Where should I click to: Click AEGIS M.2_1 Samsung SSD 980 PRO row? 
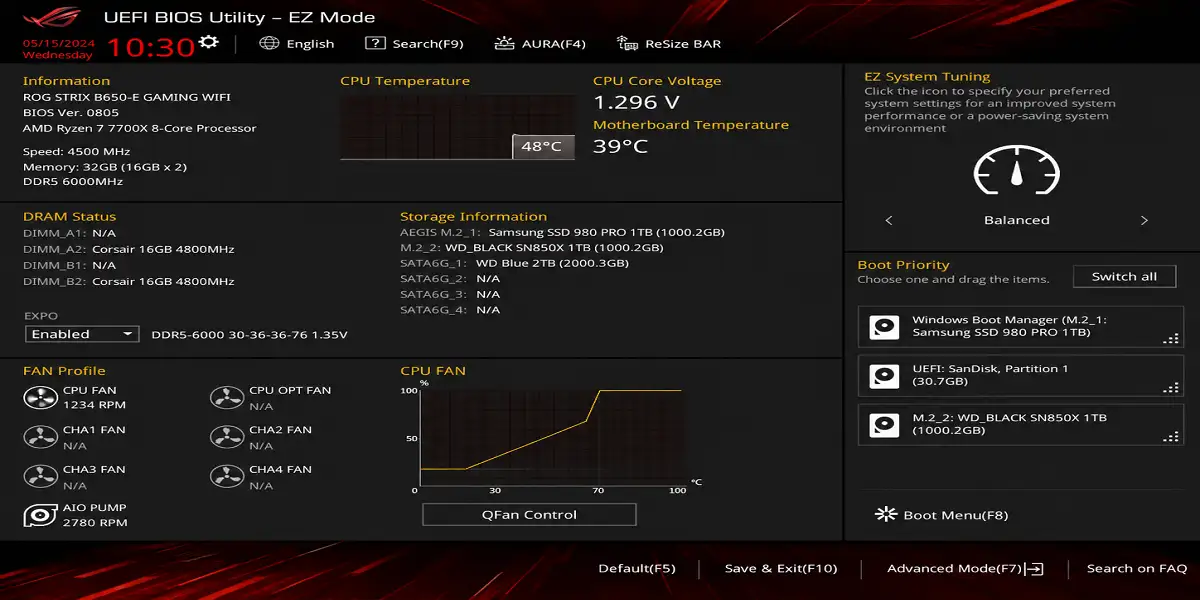click(x=562, y=232)
